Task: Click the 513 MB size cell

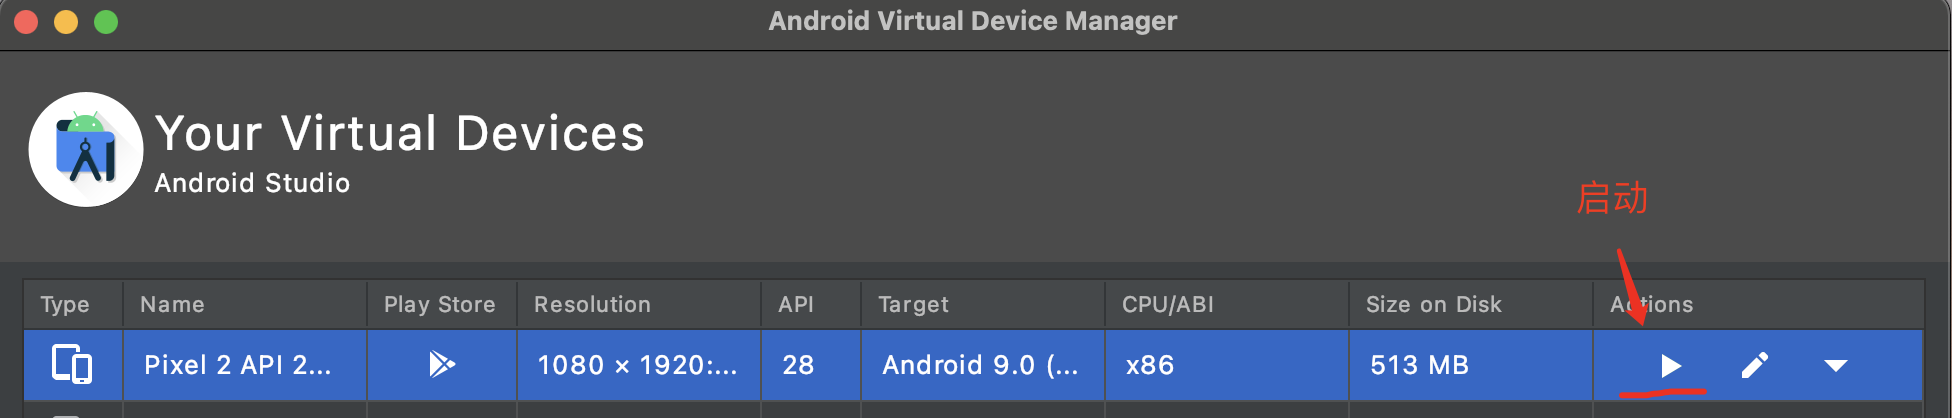Action: pyautogui.click(x=1471, y=365)
